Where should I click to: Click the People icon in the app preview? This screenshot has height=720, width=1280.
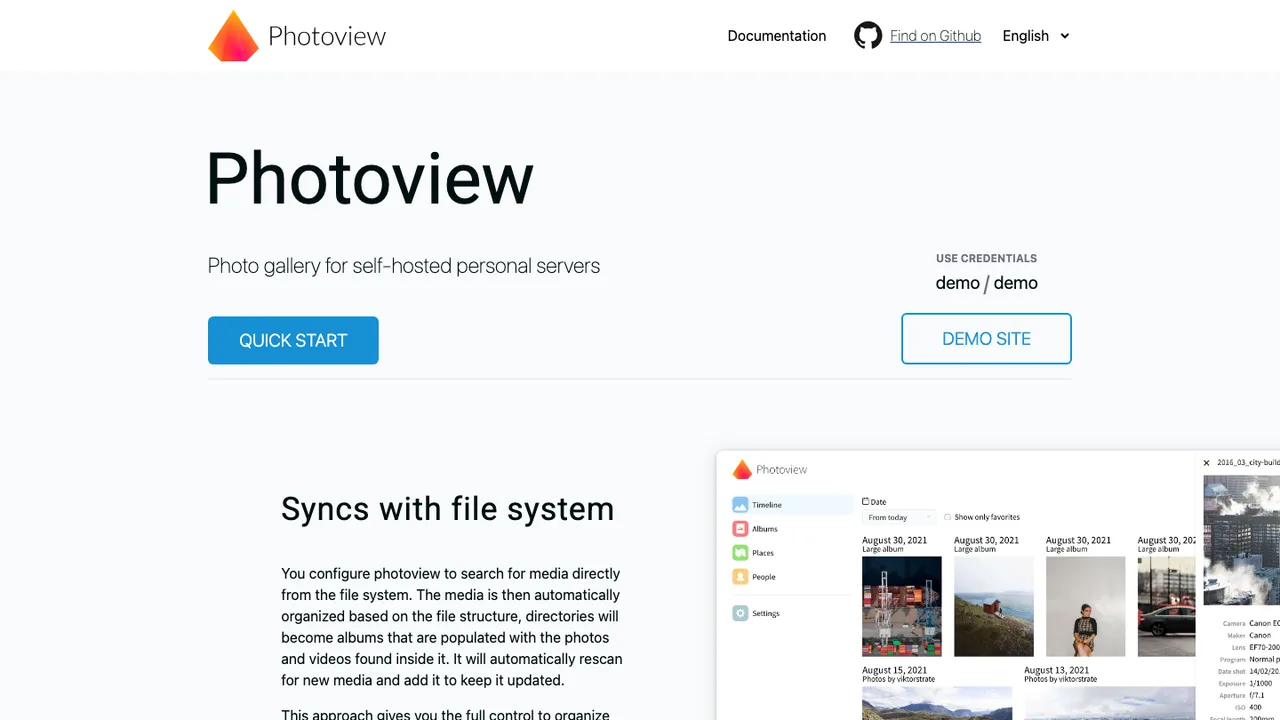tap(740, 577)
